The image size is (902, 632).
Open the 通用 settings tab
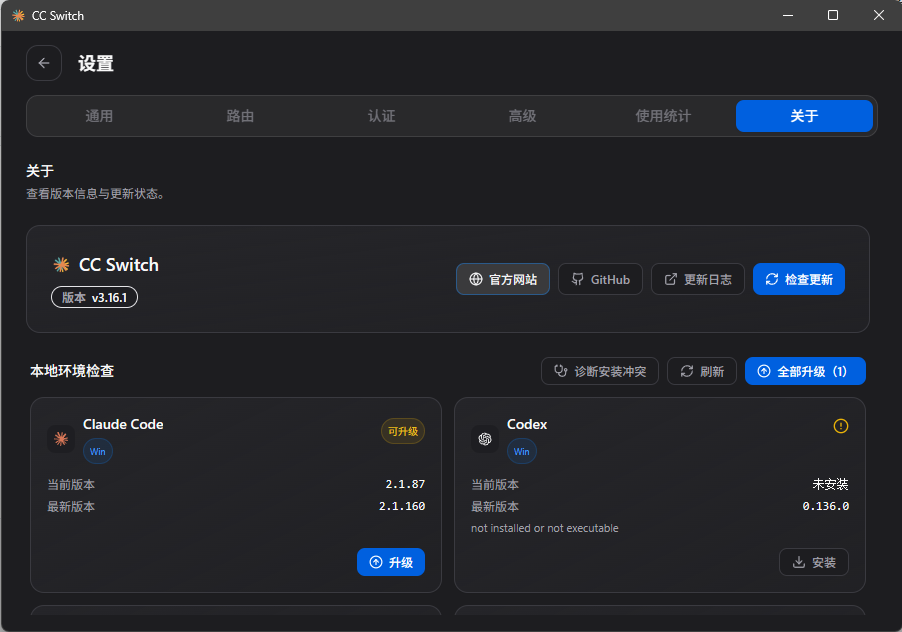click(x=99, y=116)
